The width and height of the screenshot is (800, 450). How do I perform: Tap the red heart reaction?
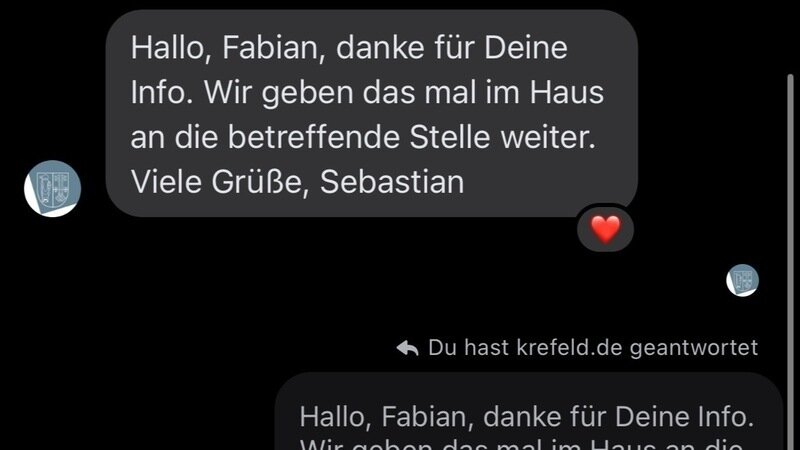pos(606,229)
